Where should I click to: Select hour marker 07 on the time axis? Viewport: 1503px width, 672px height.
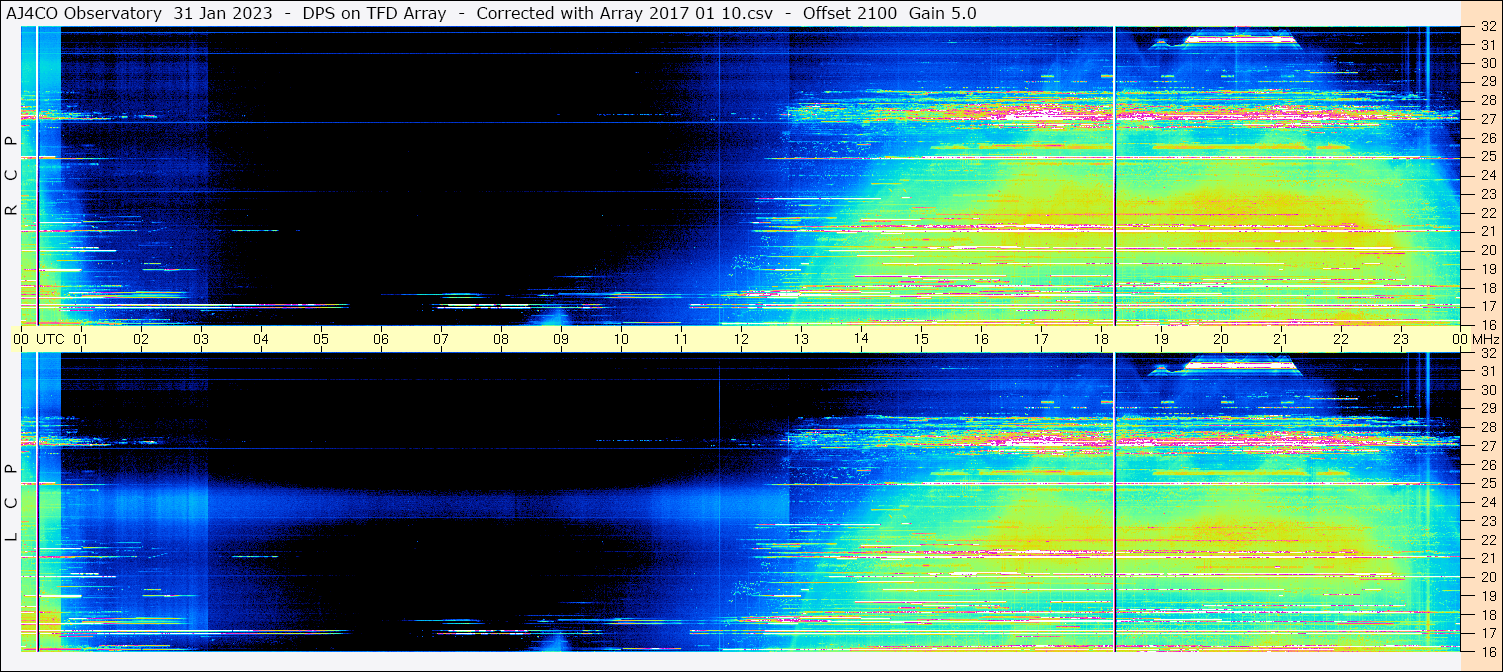tap(441, 339)
